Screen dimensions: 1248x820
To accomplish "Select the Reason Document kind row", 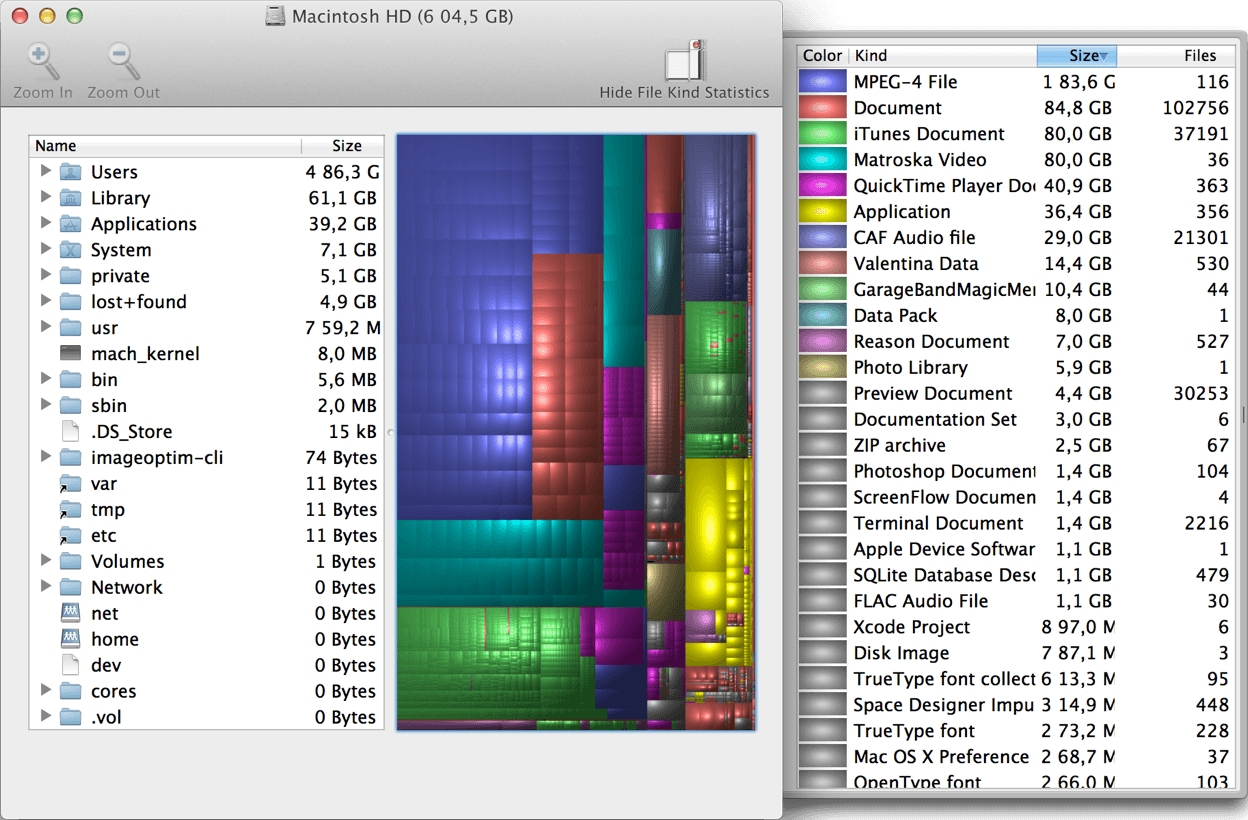I will coord(1015,342).
